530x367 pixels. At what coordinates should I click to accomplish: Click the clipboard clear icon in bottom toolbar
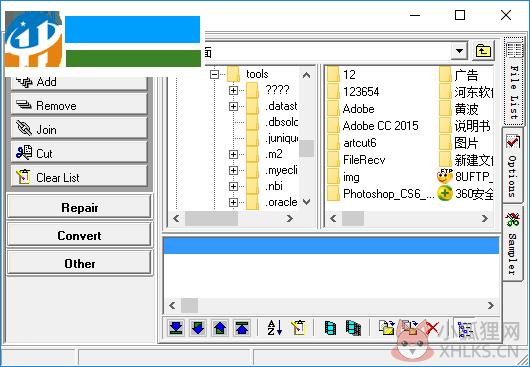[298, 328]
